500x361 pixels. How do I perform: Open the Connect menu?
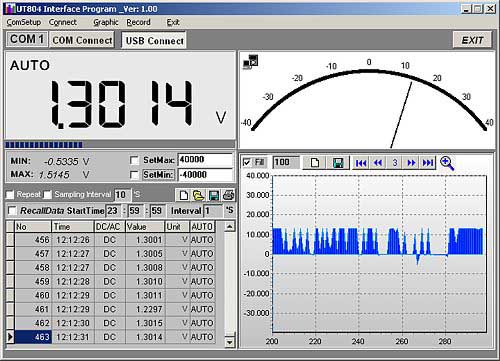63,22
